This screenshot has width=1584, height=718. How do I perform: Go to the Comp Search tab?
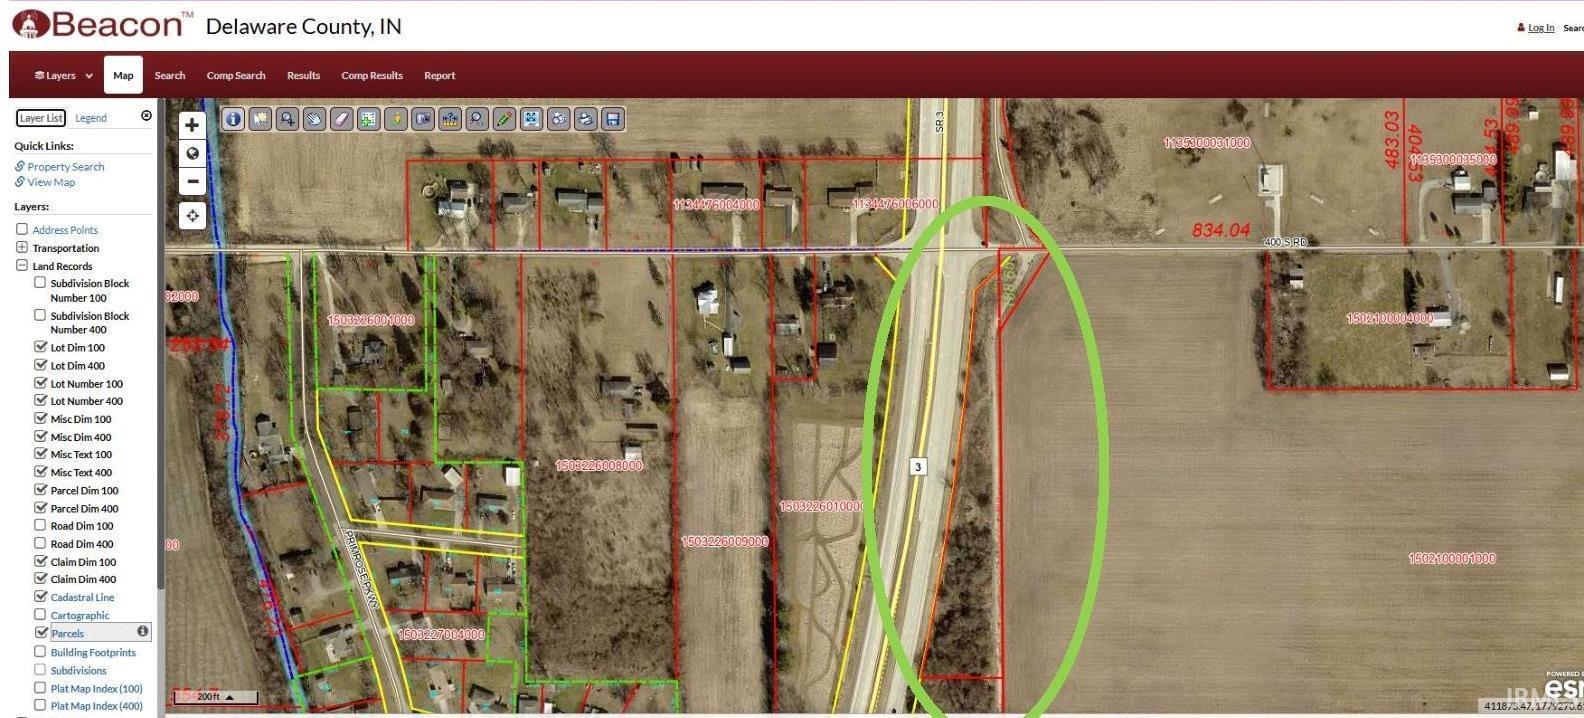[x=236, y=75]
